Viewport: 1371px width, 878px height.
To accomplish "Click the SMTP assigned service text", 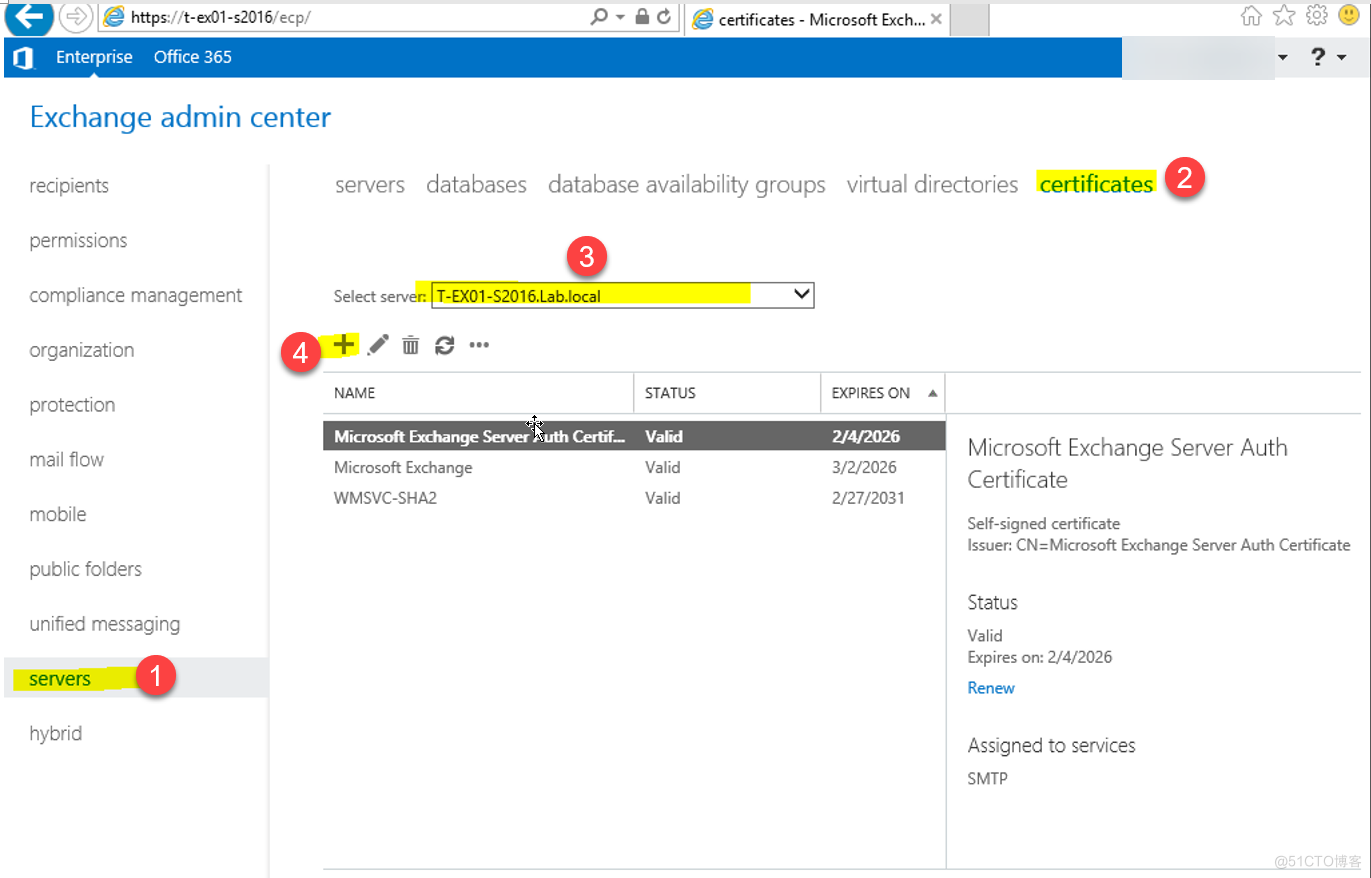I will [988, 778].
